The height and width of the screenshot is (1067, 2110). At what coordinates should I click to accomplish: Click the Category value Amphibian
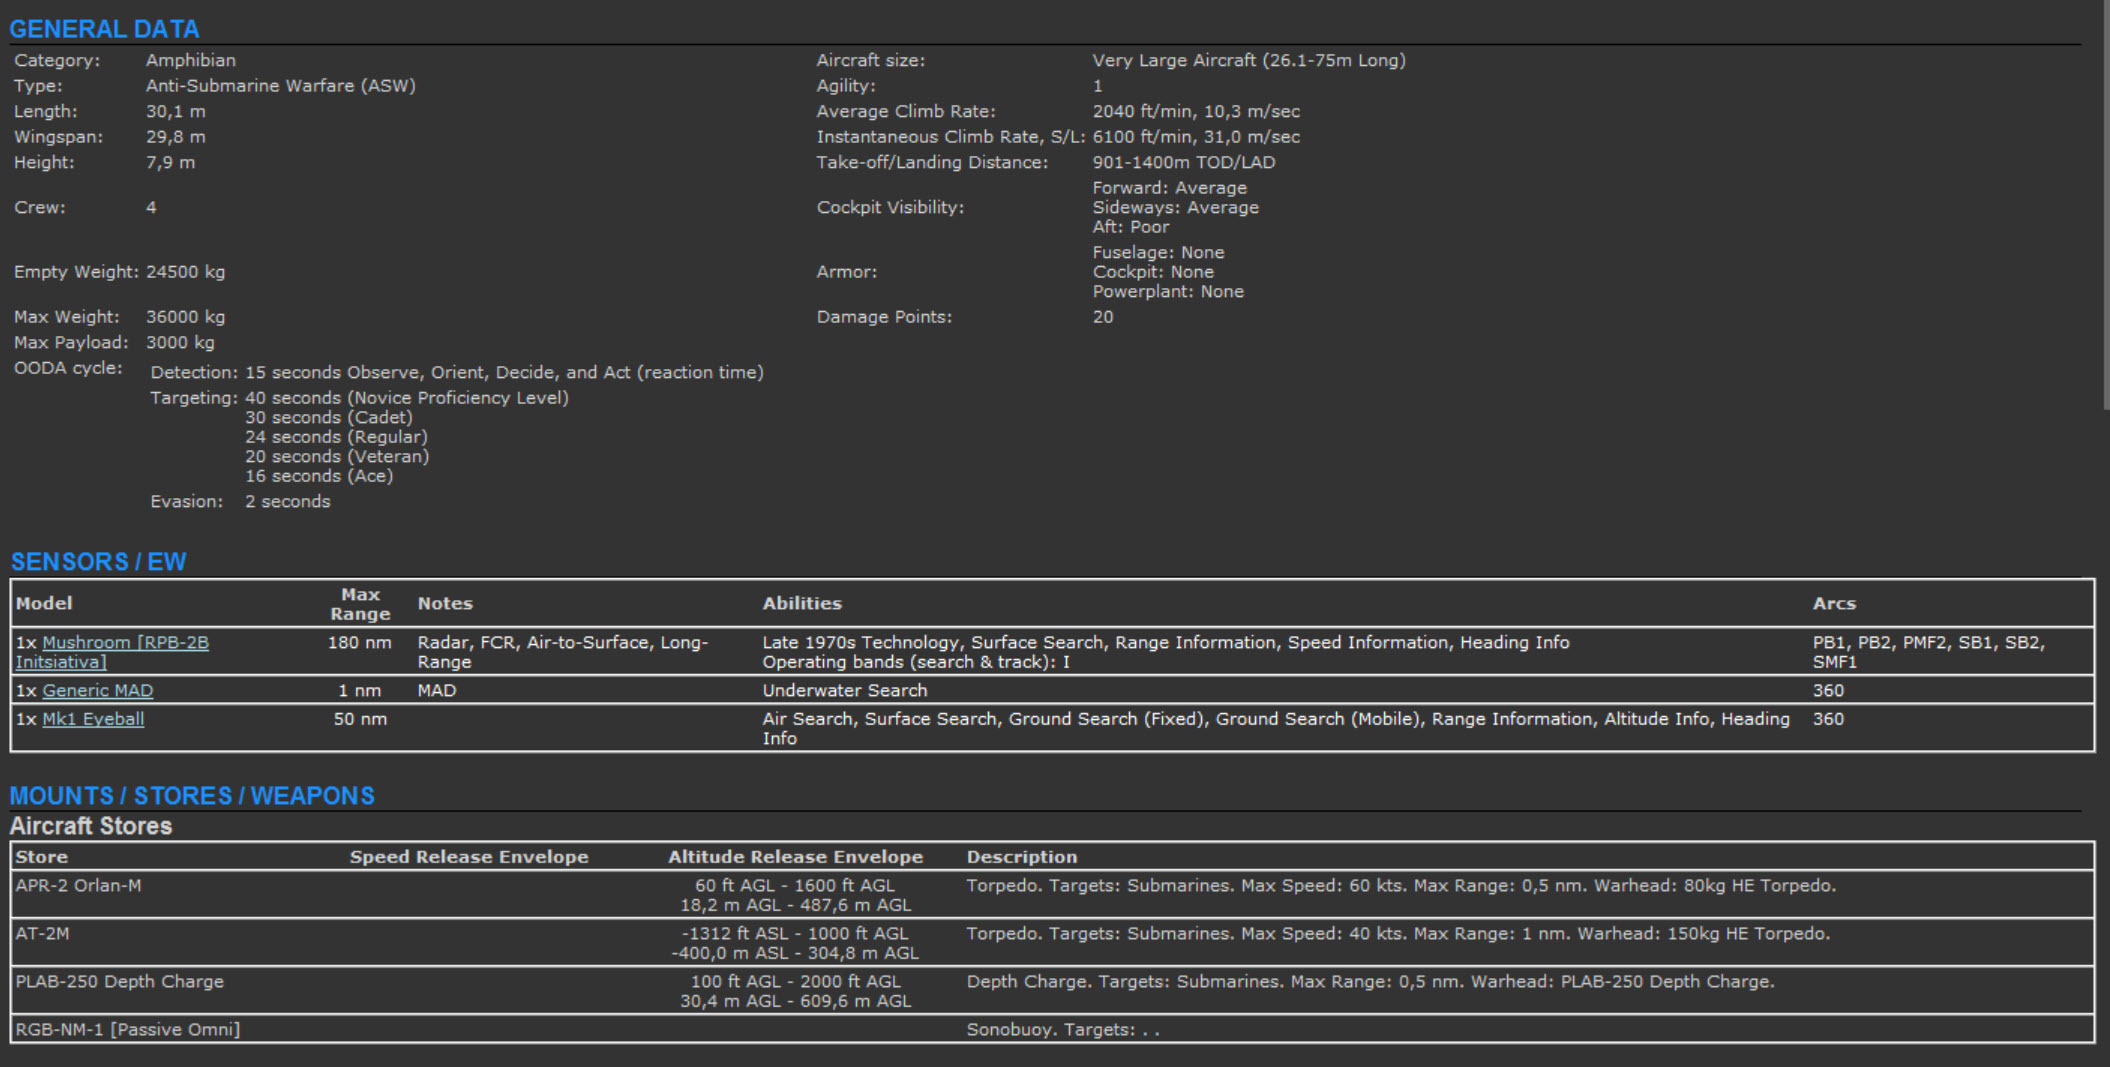click(191, 60)
